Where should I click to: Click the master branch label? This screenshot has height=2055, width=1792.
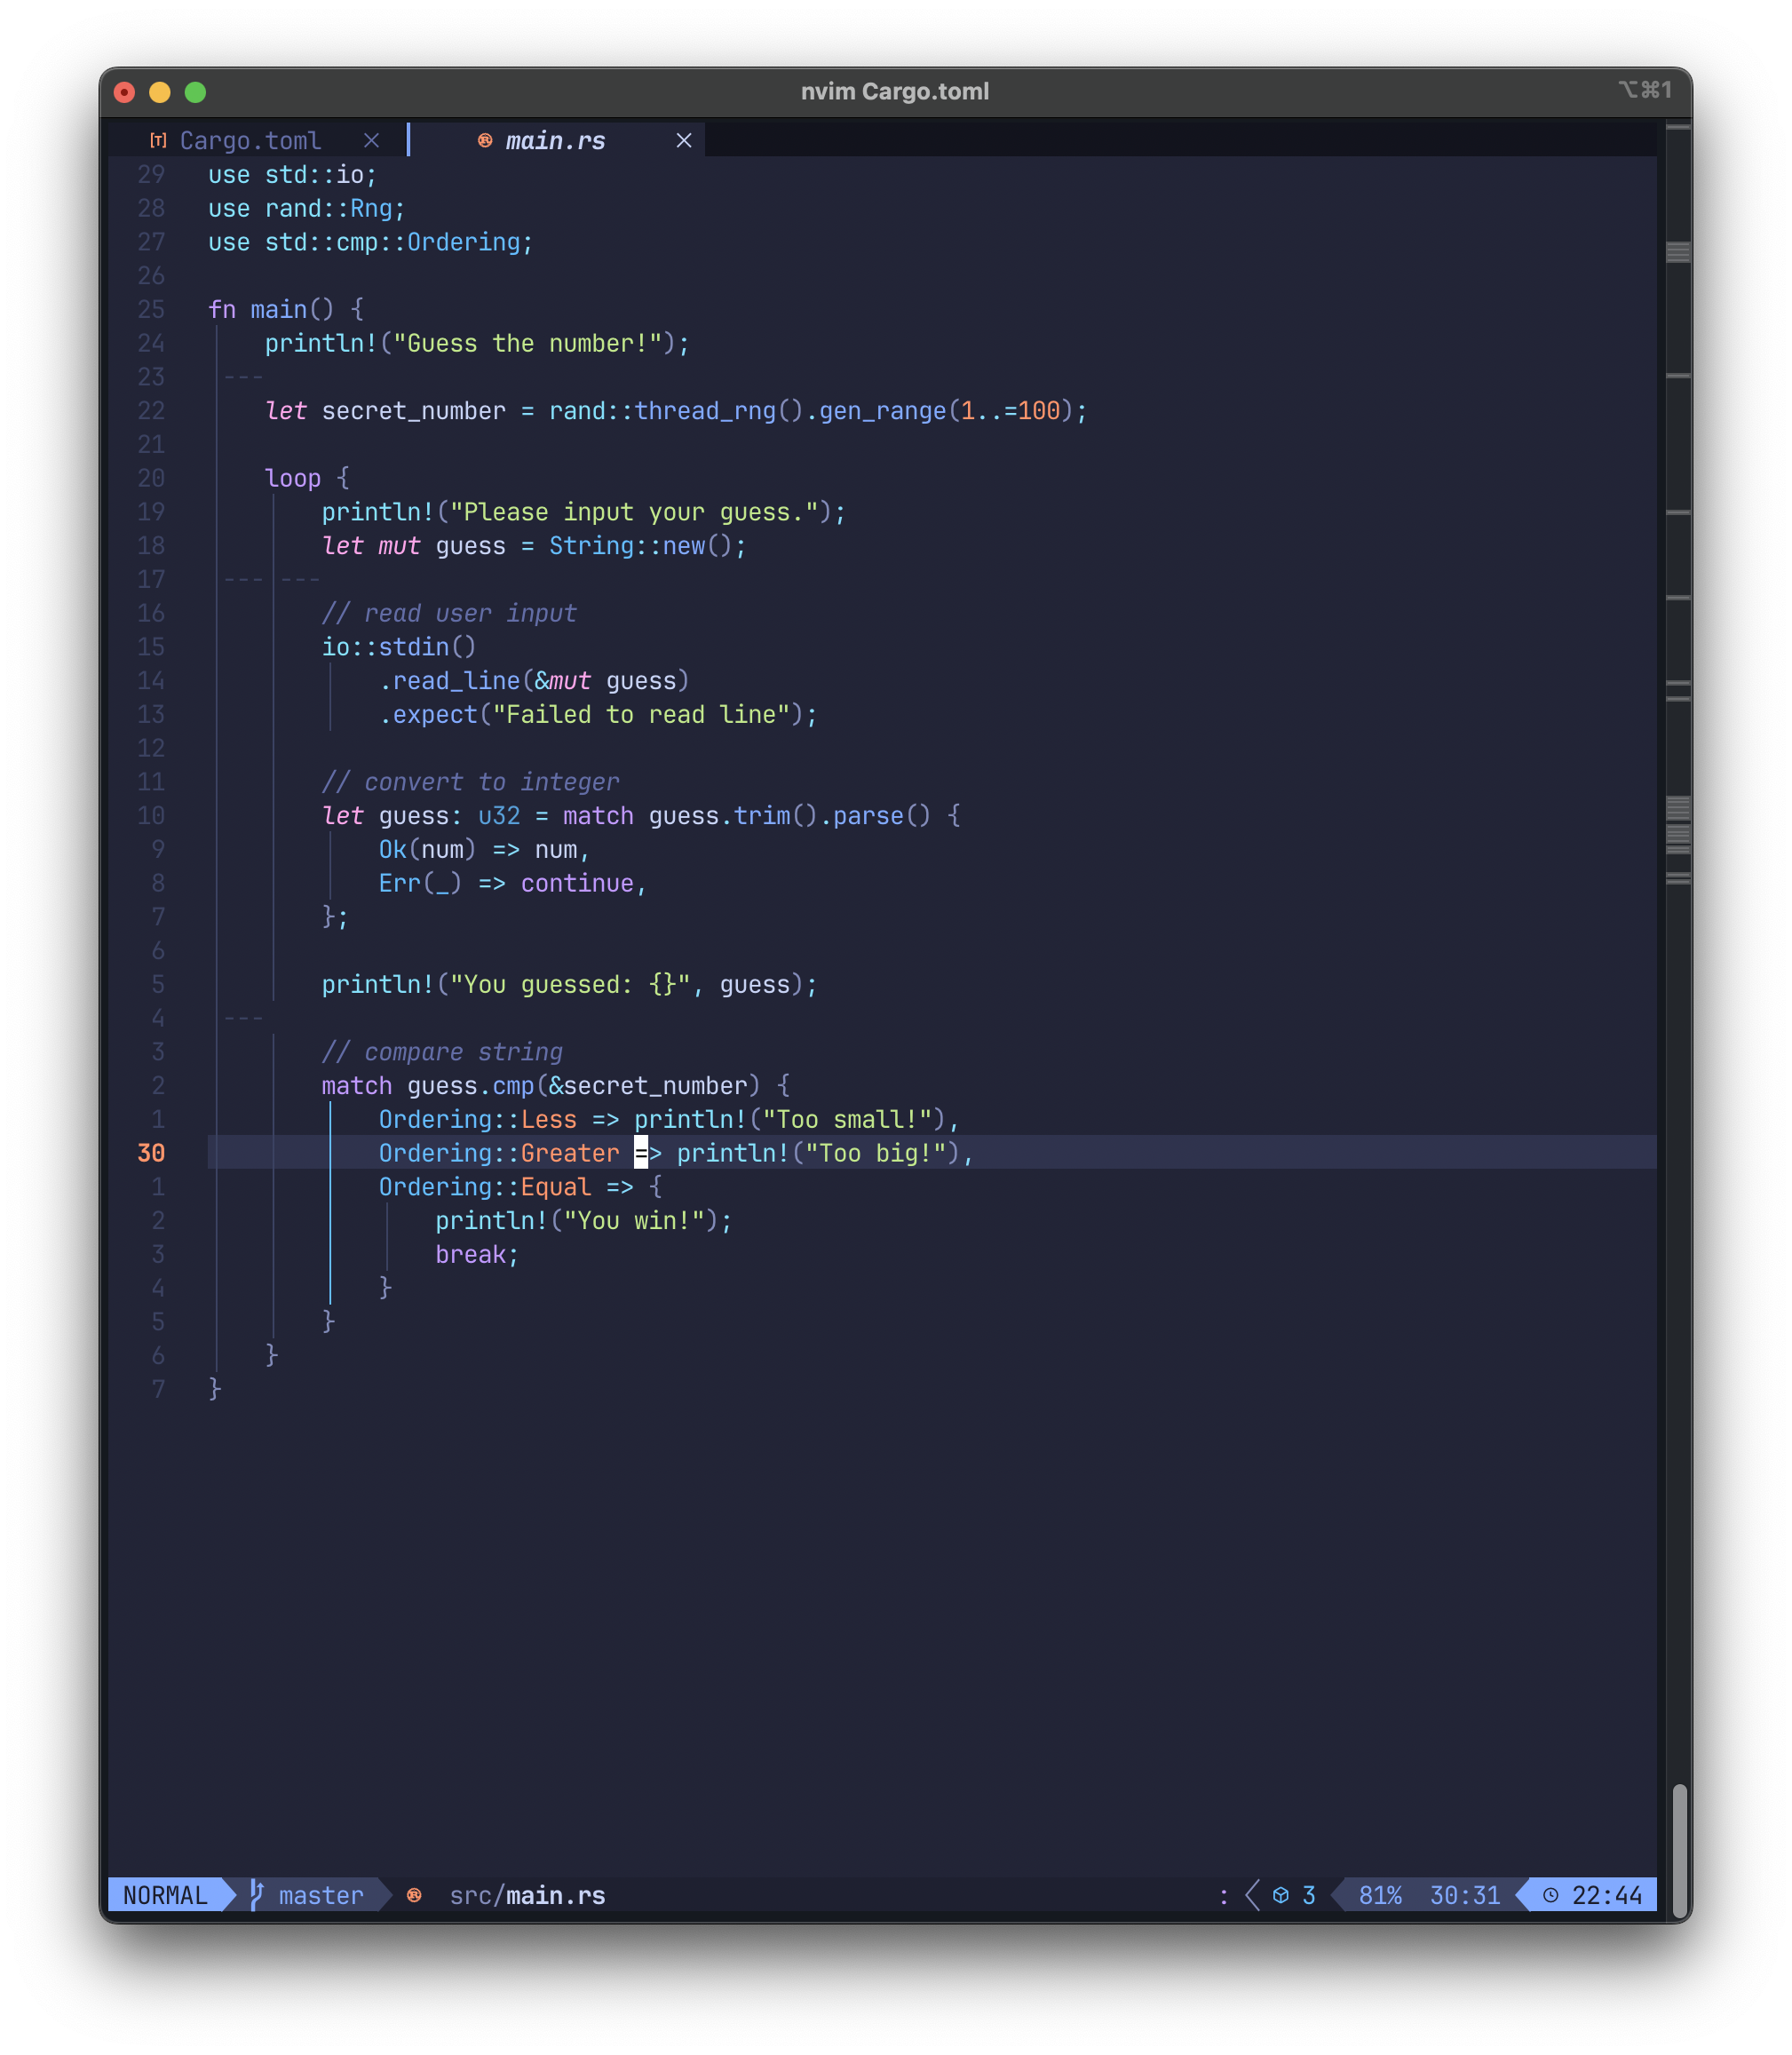pos(321,1895)
